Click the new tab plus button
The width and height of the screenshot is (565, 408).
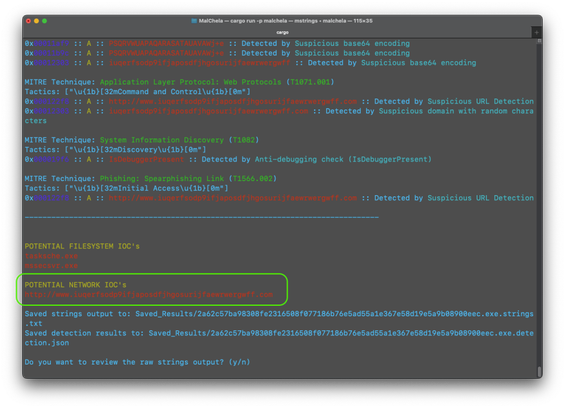537,32
